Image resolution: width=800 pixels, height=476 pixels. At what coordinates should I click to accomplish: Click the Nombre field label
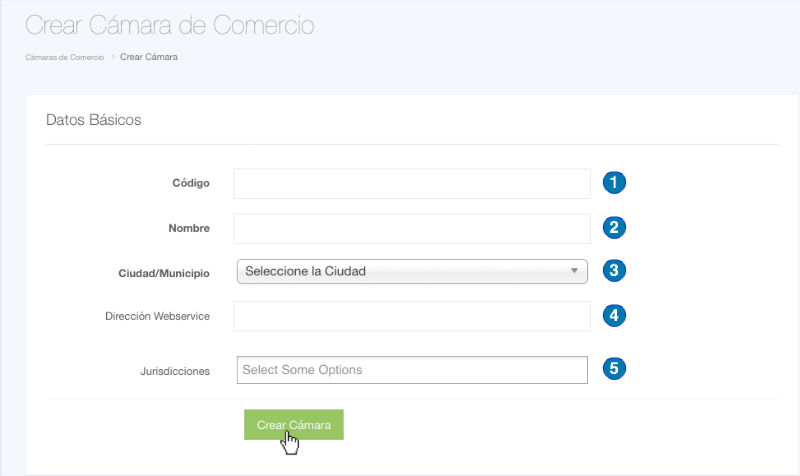tap(189, 228)
